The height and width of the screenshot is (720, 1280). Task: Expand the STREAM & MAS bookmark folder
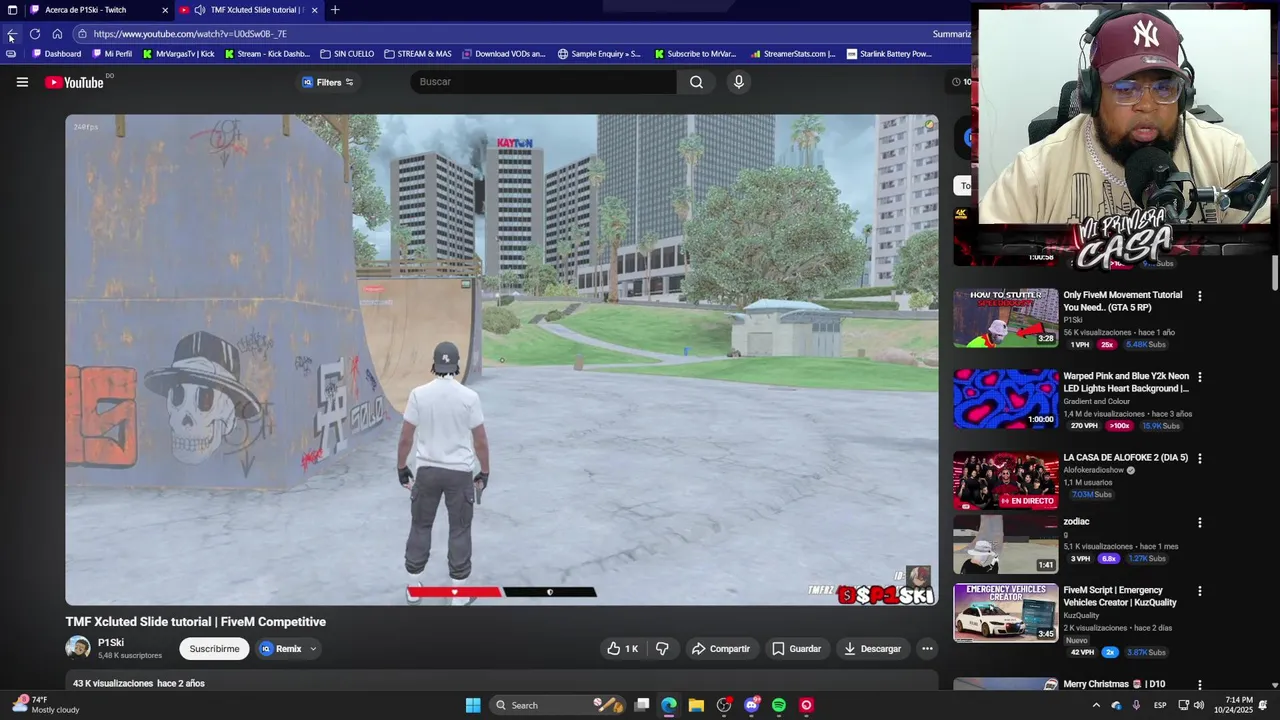coord(418,54)
